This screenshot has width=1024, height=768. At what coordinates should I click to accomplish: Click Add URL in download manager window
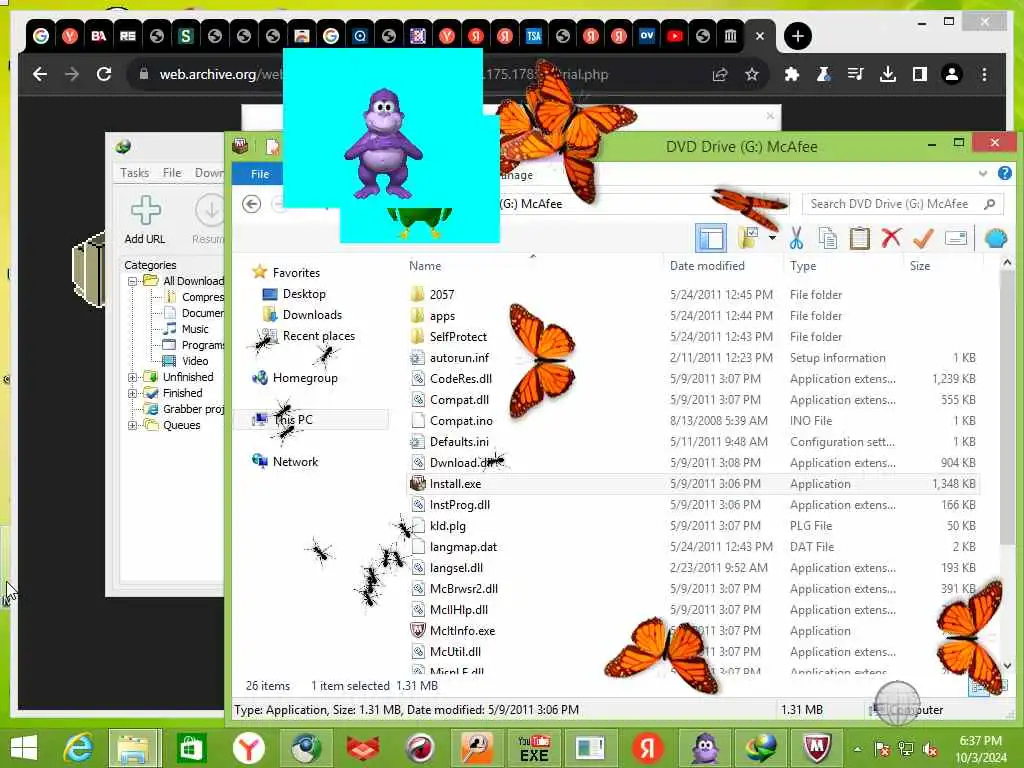(145, 221)
